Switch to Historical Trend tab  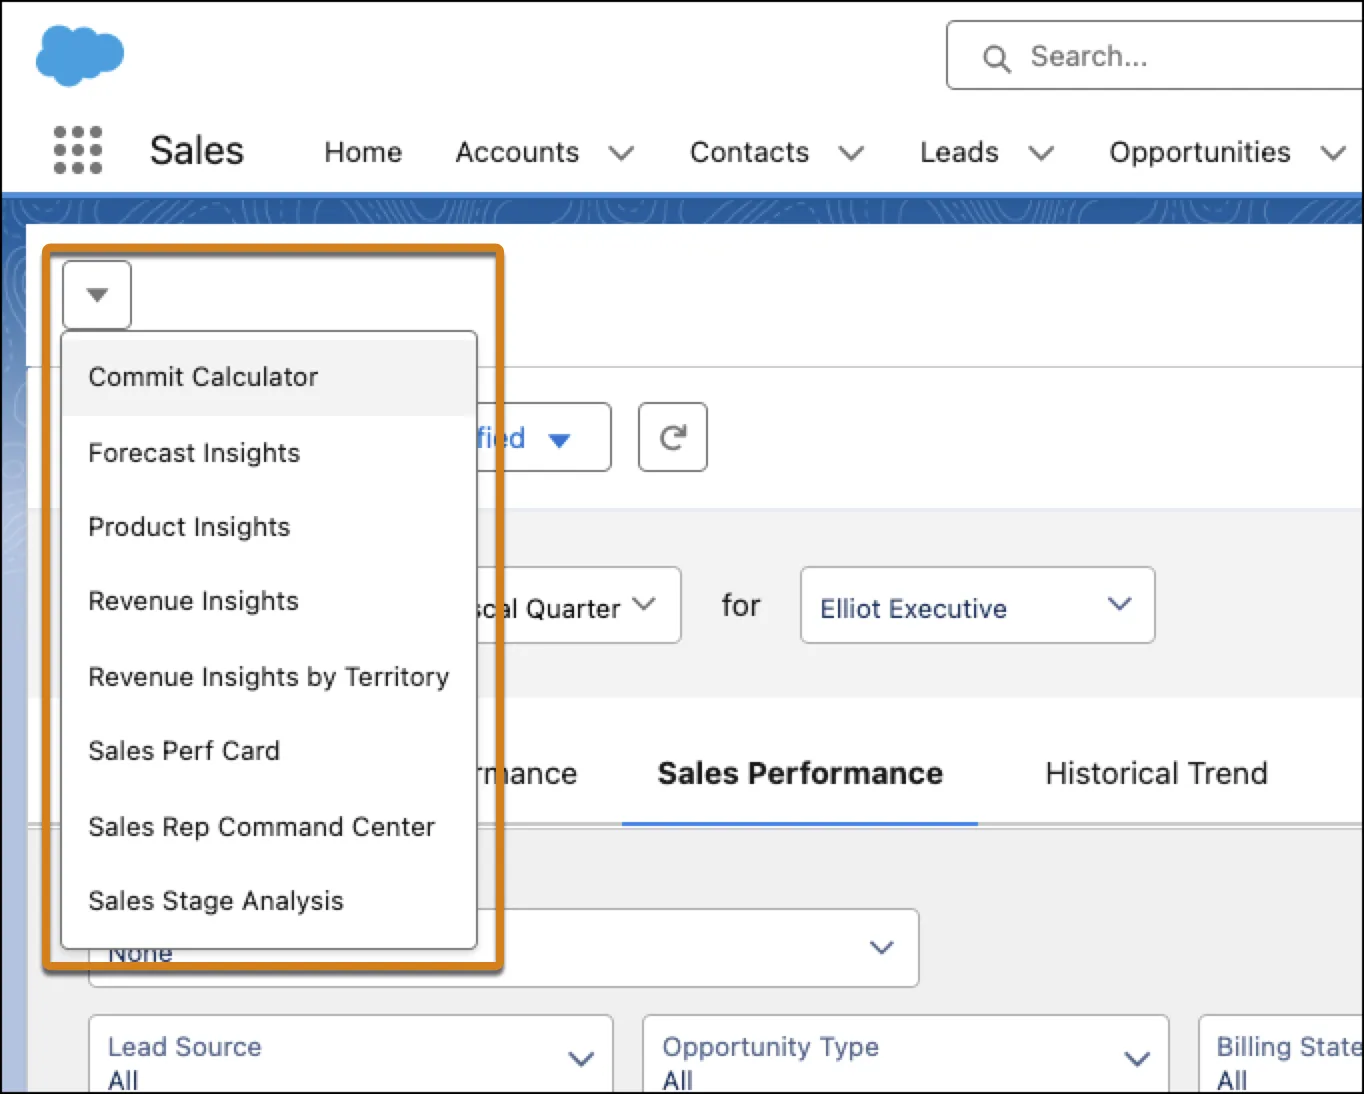[x=1156, y=774]
